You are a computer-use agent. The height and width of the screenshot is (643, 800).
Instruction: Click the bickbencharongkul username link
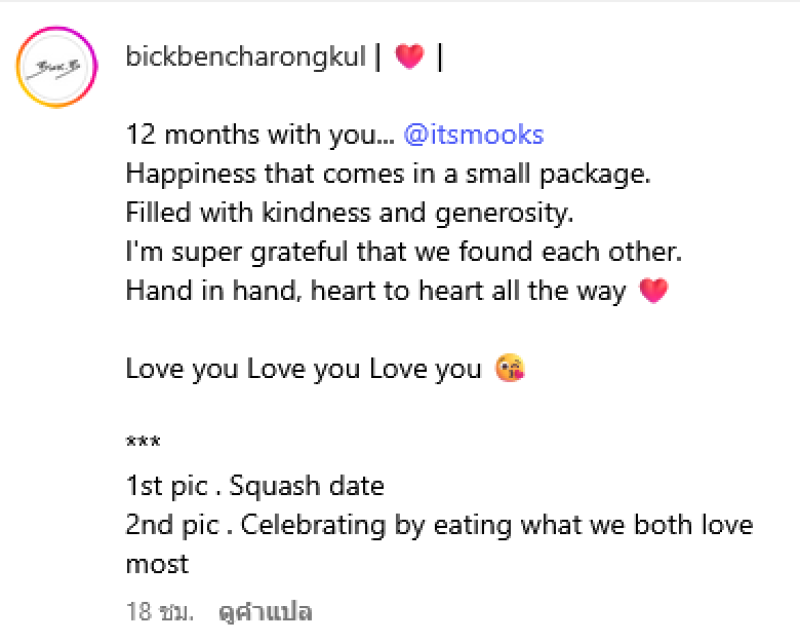pos(245,57)
